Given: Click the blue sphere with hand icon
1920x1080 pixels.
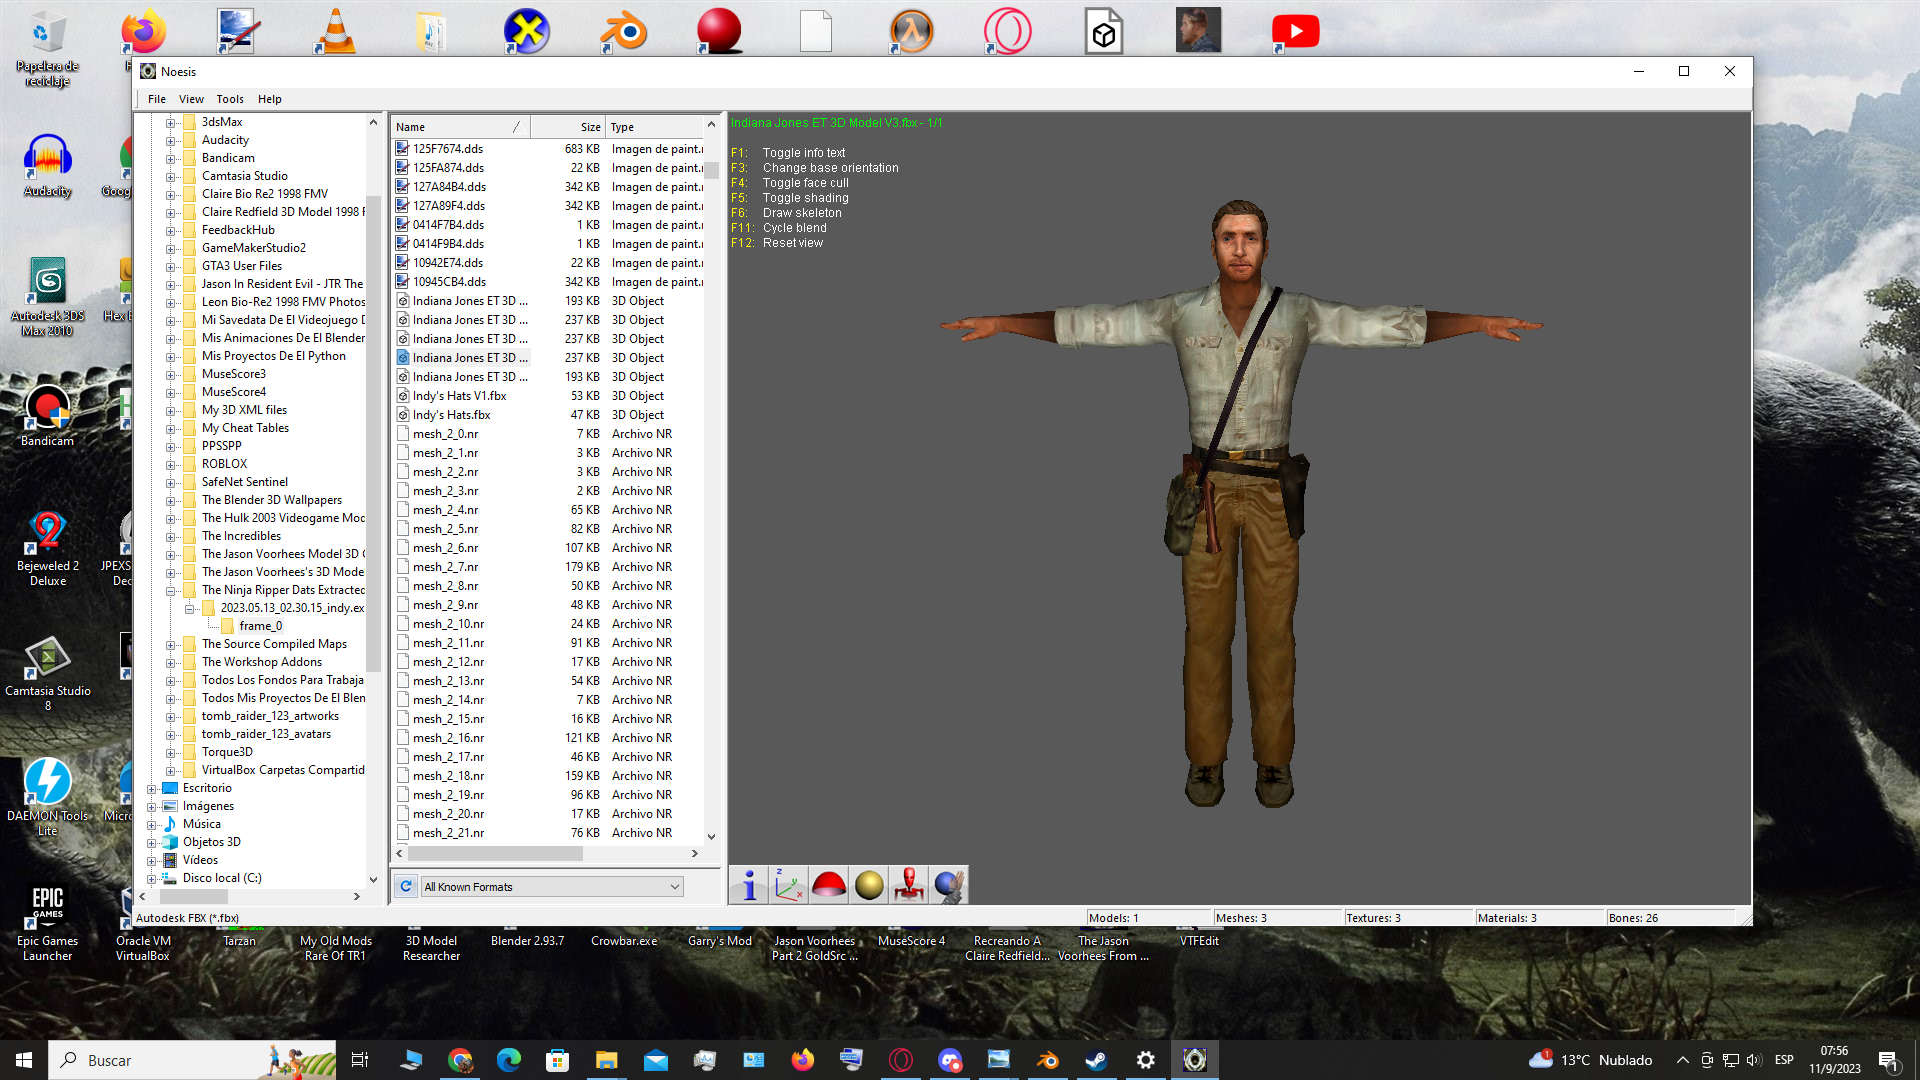Looking at the screenshot, I should tap(949, 885).
